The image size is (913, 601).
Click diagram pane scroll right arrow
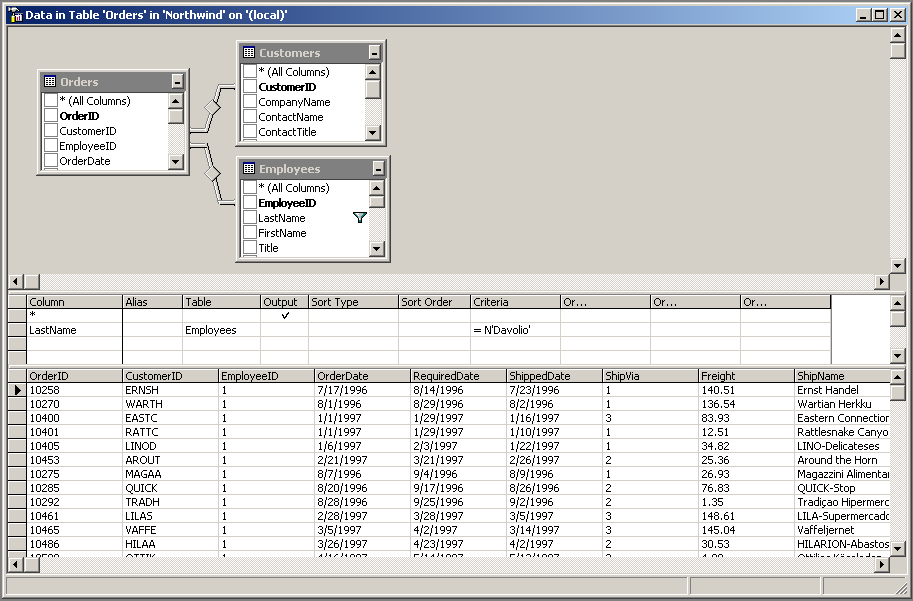coord(882,281)
